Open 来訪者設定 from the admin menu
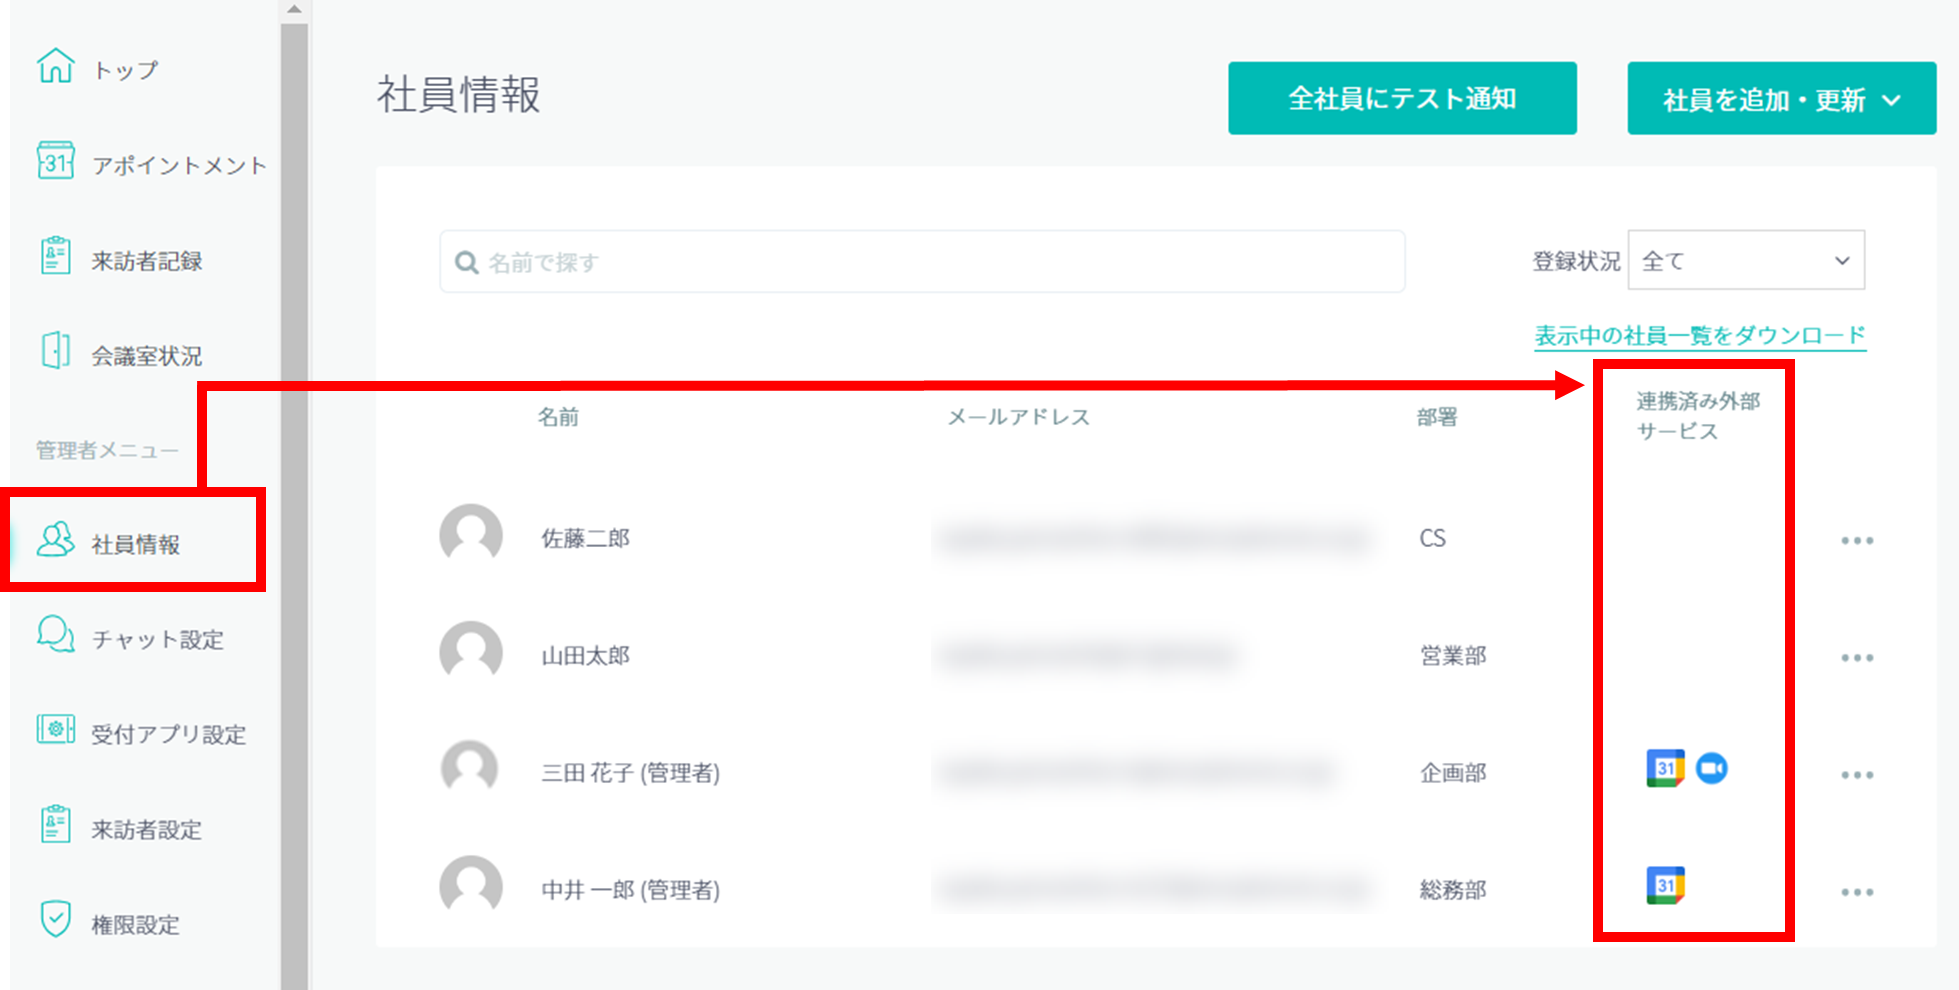This screenshot has width=1959, height=990. point(146,829)
